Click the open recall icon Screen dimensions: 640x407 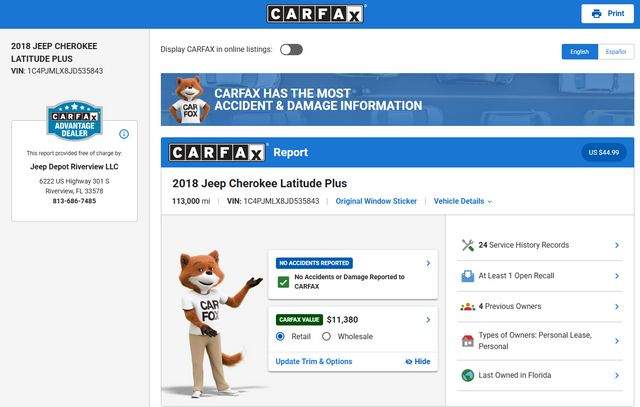click(468, 276)
